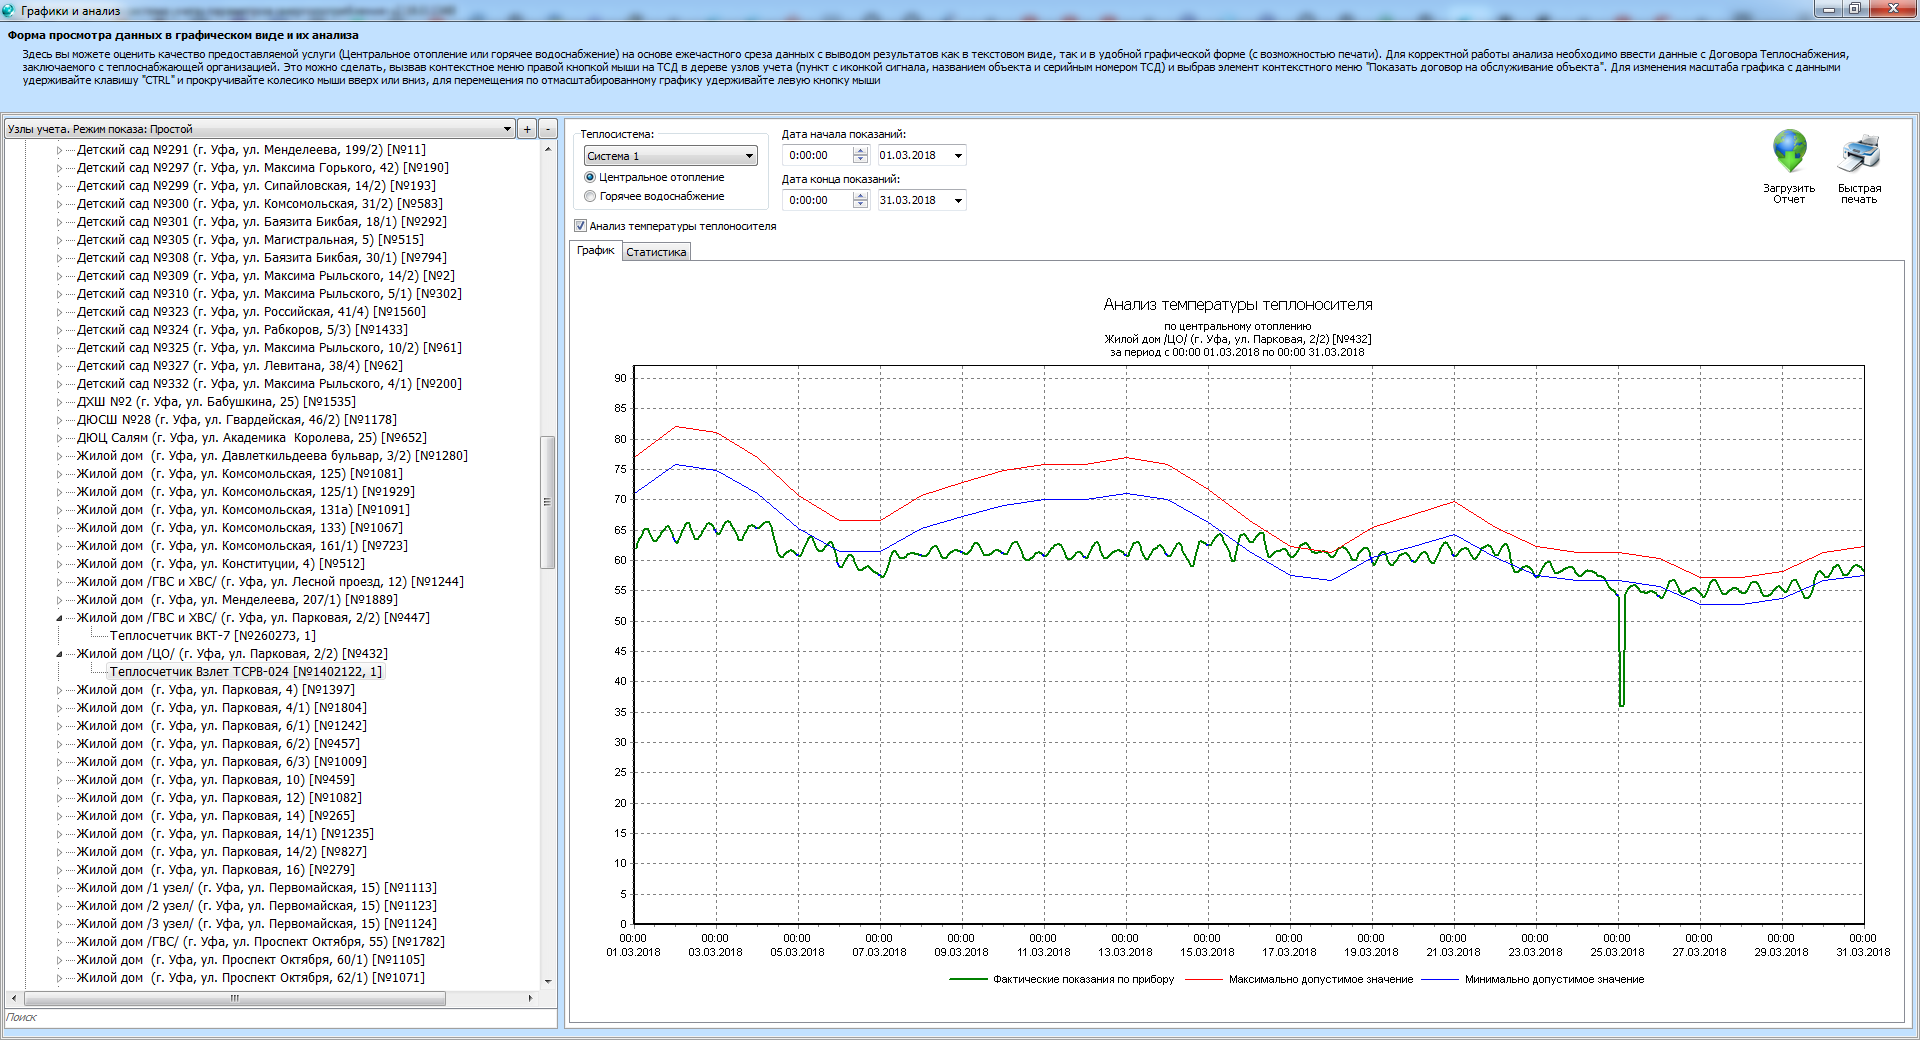Screen dimensions: 1920x1040
Task: Click the app icon in the title bar
Action: [x=9, y=10]
